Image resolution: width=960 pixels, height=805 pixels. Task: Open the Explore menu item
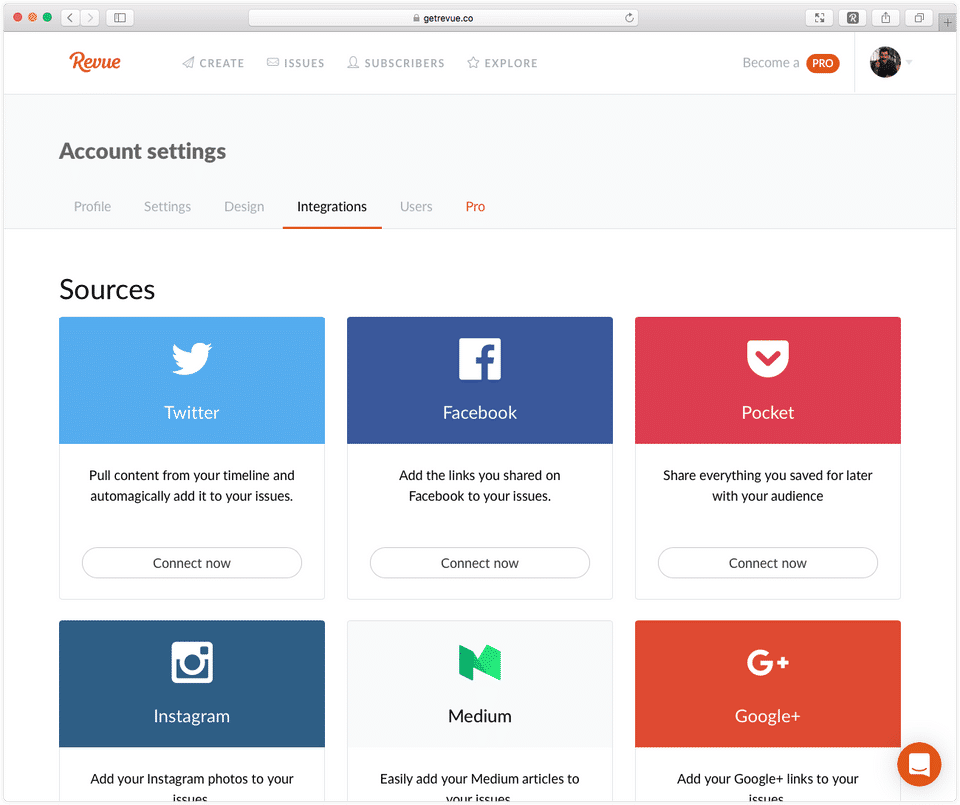503,63
